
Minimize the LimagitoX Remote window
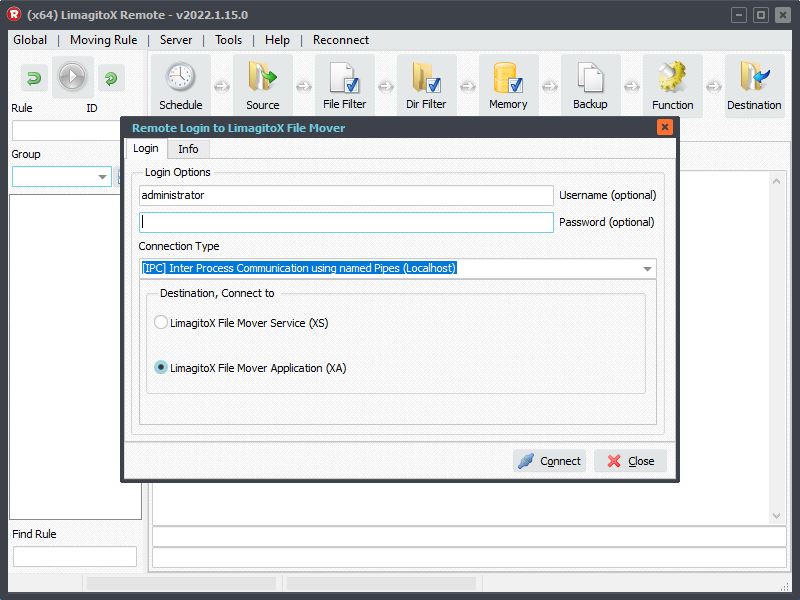(739, 15)
